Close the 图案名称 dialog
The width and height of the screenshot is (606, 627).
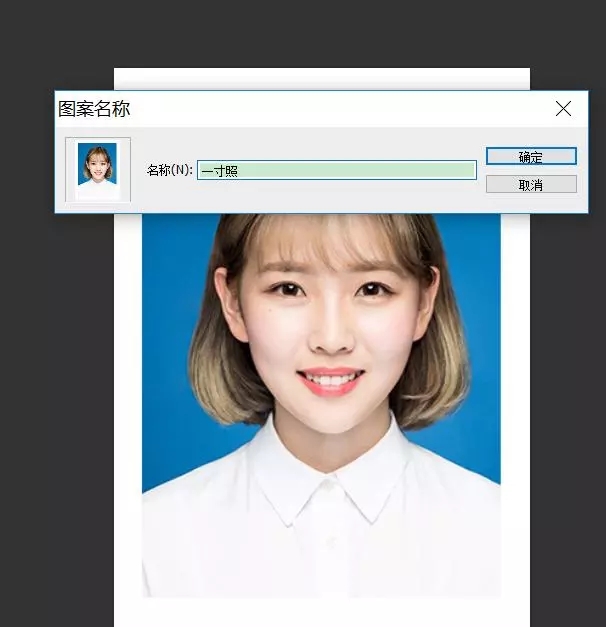pyautogui.click(x=563, y=109)
